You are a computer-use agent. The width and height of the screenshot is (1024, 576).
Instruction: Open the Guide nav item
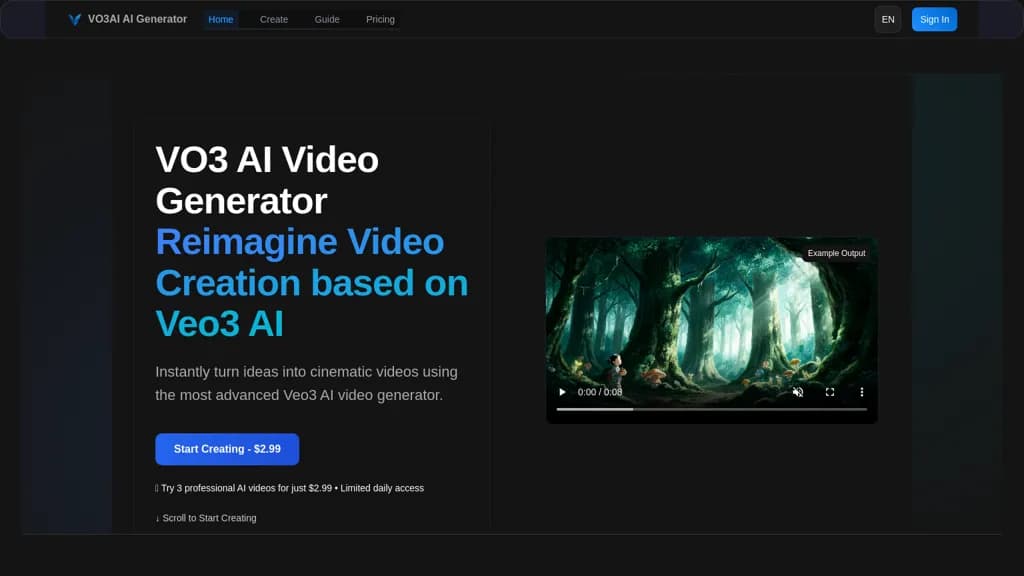[x=327, y=20]
